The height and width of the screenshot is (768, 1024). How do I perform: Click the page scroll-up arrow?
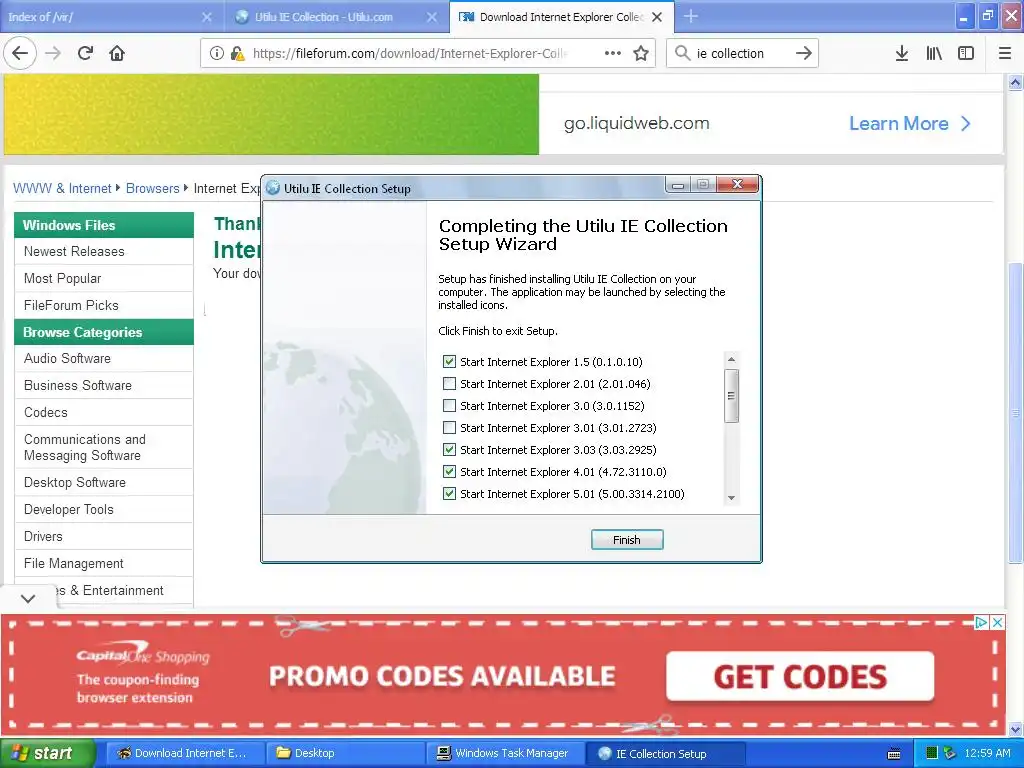(x=1015, y=82)
